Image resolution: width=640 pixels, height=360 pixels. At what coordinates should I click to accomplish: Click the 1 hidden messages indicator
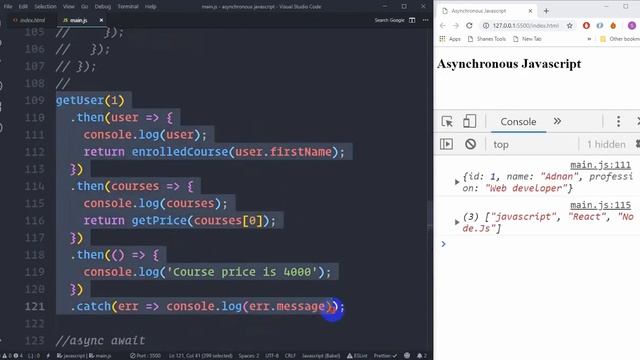pyautogui.click(x=606, y=144)
